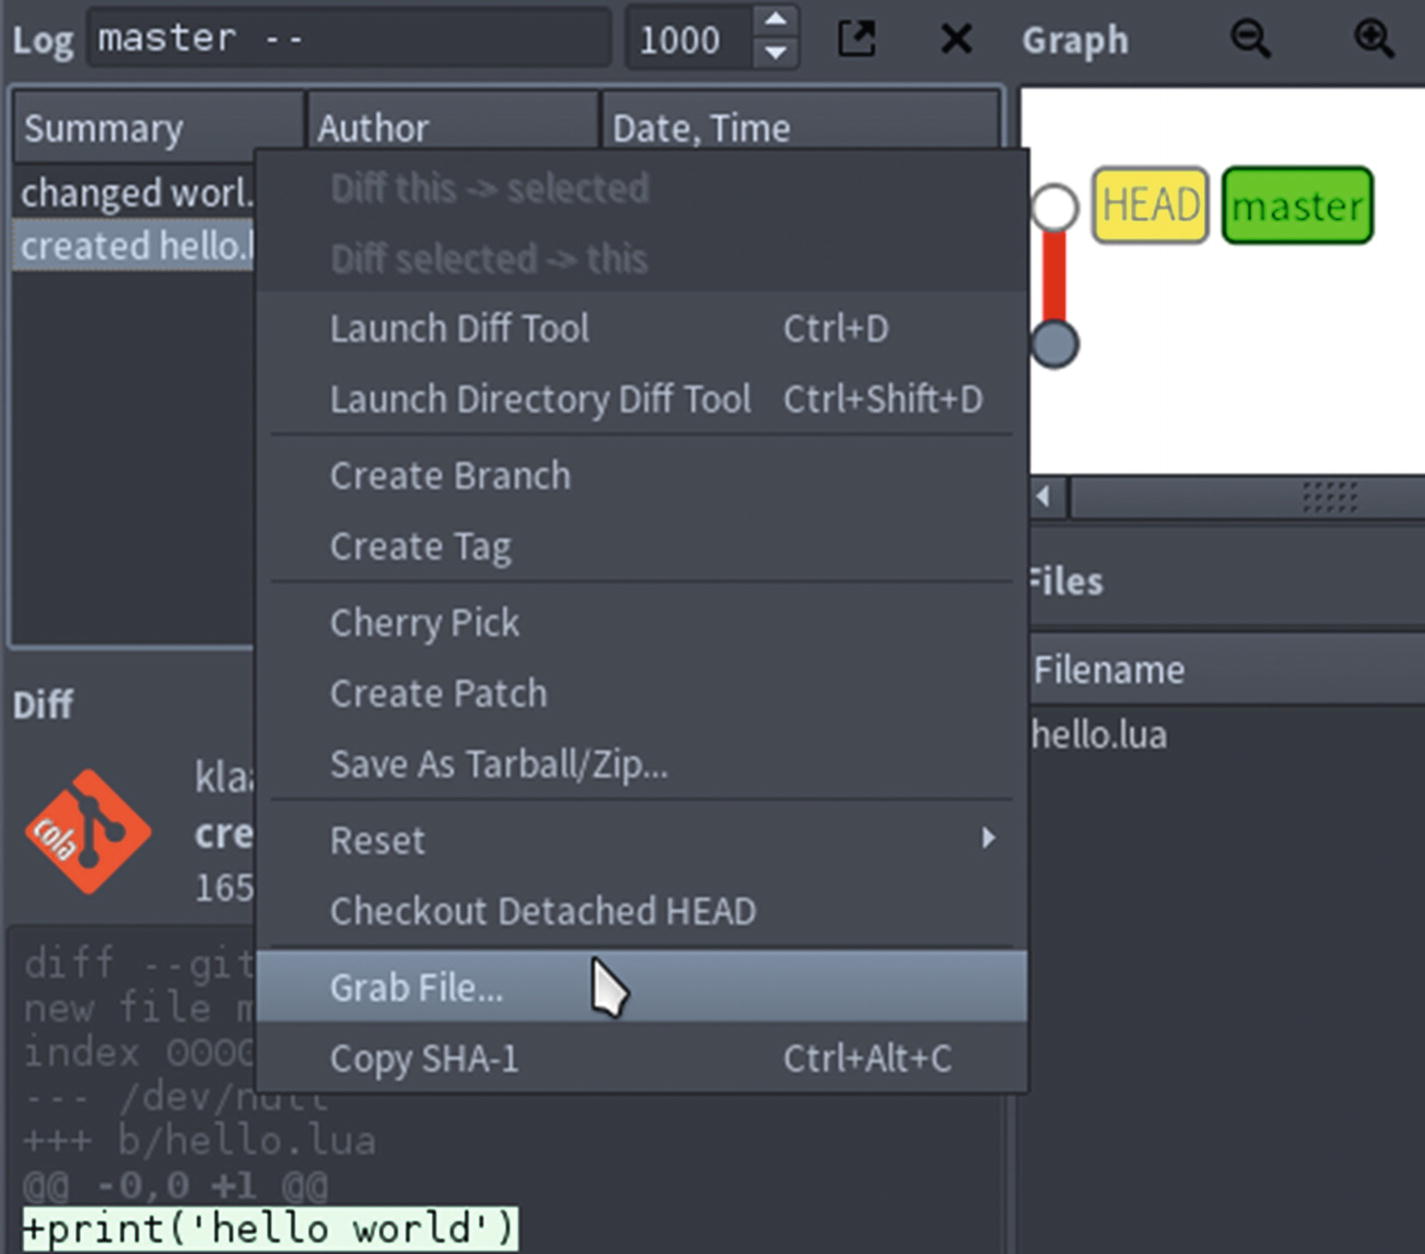Screen dimensions: 1425x1254
Task: Zoom in the commit graph
Action: point(1374,39)
